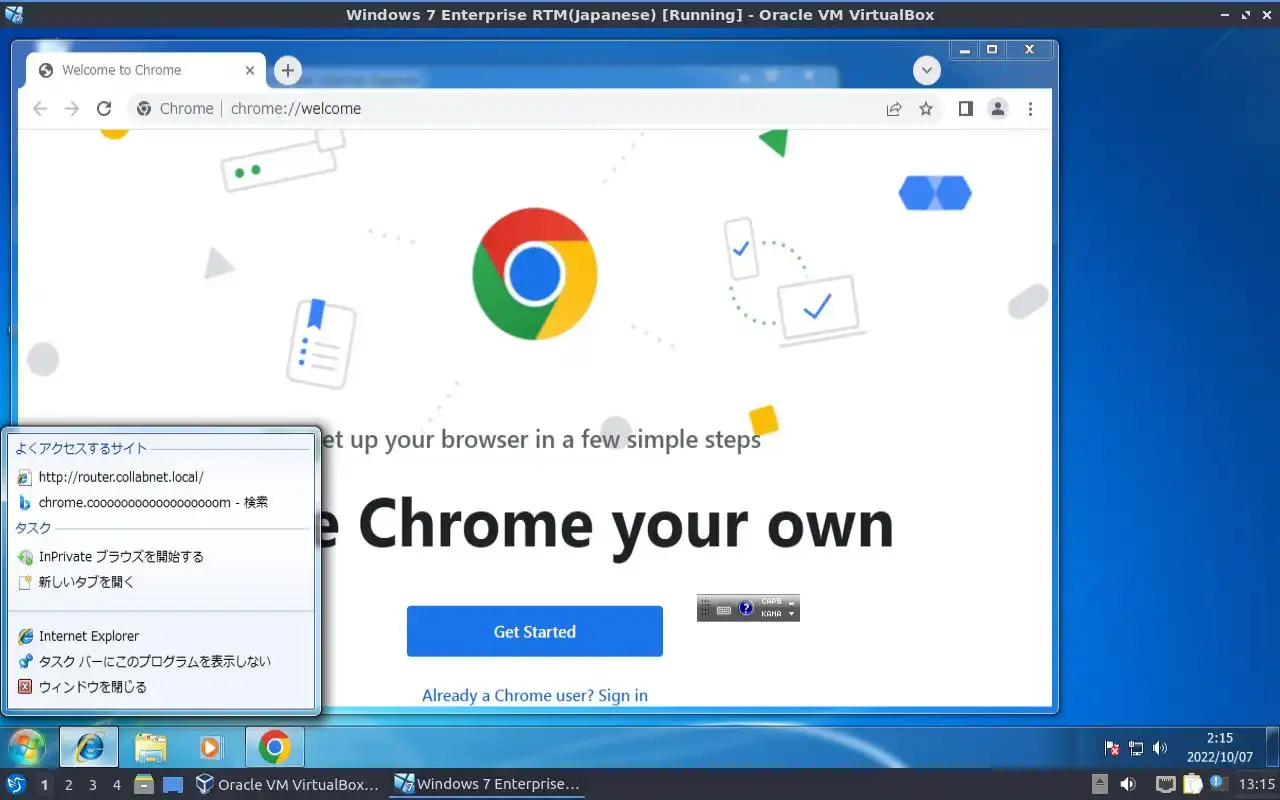Open the Windows 7 Start orb
Image resolution: width=1280 pixels, height=800 pixels.
[x=27, y=747]
